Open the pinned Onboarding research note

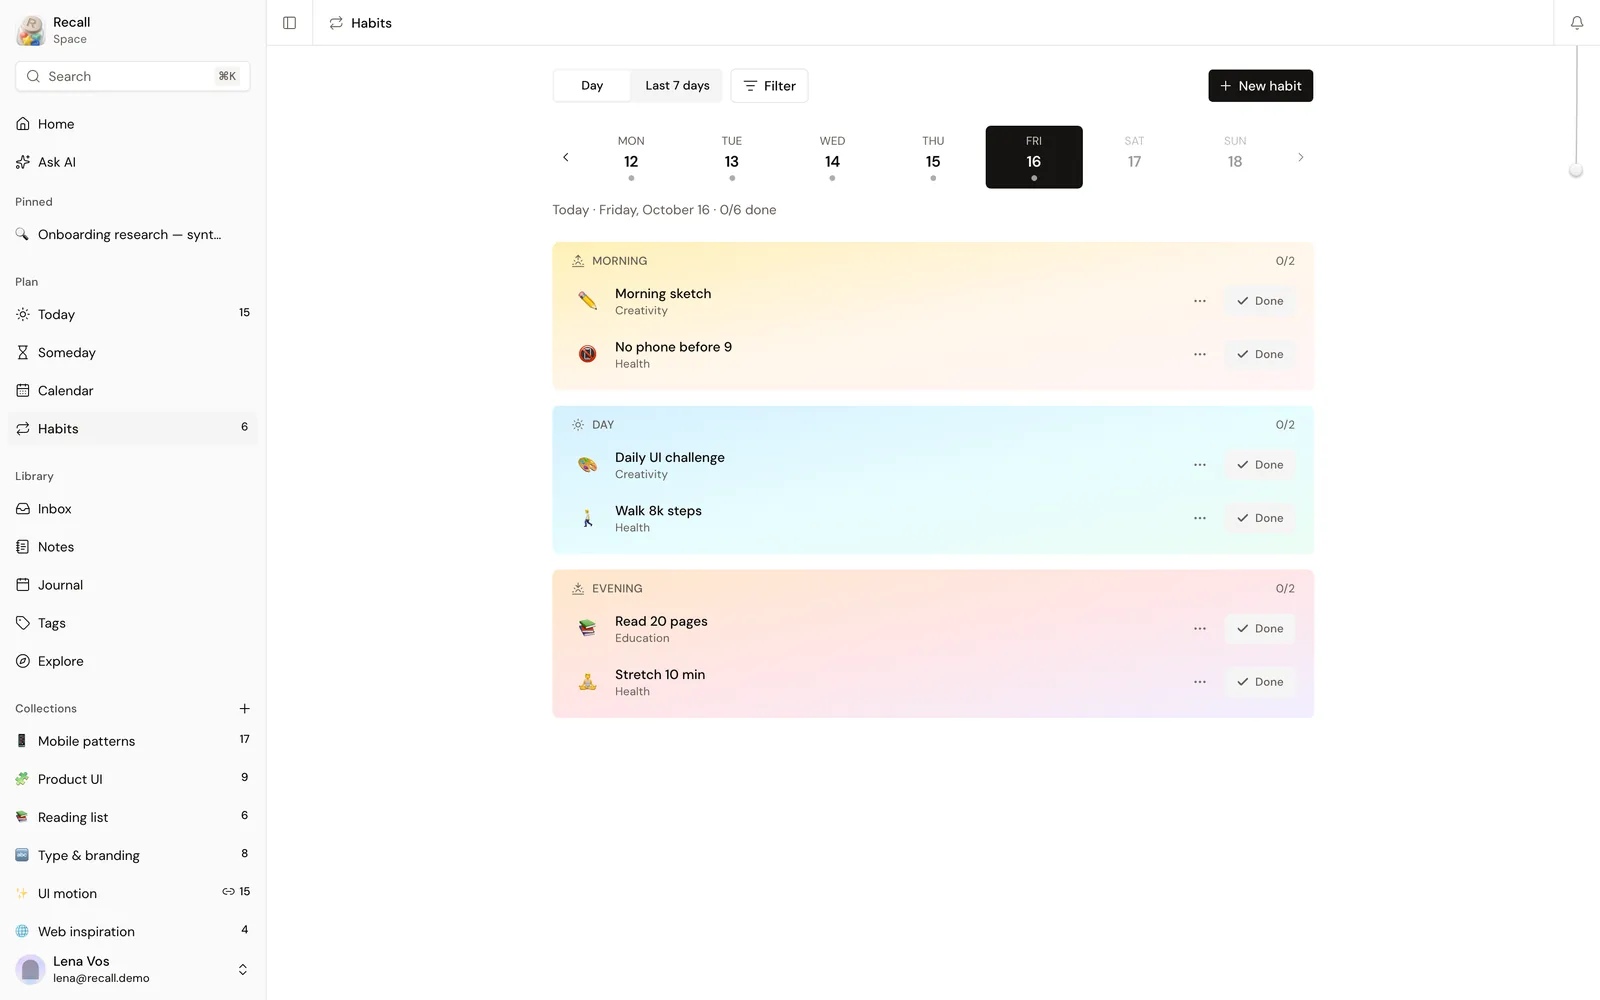pyautogui.click(x=133, y=235)
